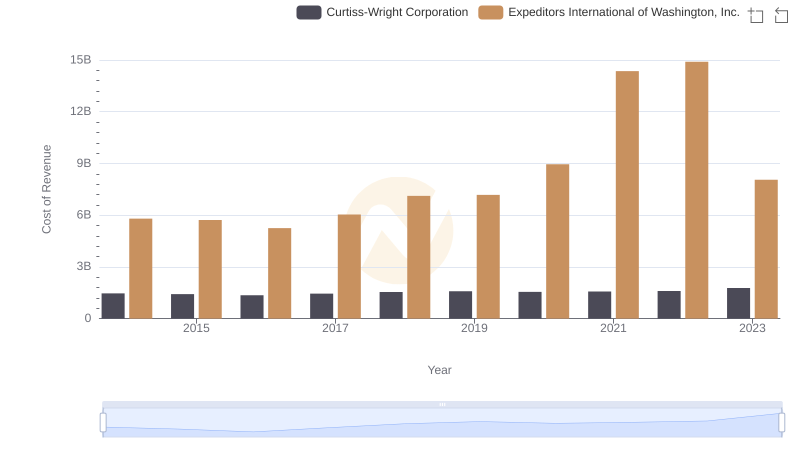Click the 2015 x-axis label
This screenshot has width=800, height=461.
click(x=196, y=328)
